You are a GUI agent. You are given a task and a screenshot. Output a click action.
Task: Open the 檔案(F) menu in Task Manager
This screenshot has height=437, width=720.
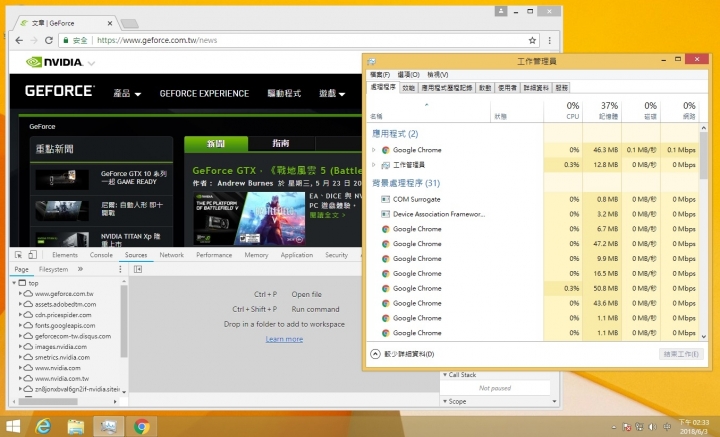pos(380,74)
